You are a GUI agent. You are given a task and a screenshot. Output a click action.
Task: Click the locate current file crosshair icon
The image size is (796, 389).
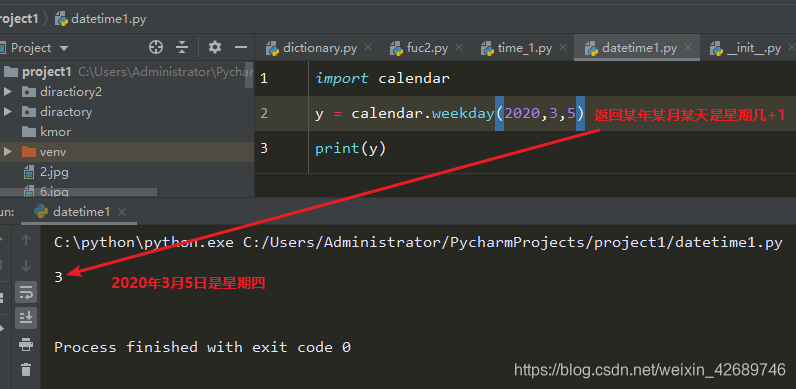click(156, 48)
